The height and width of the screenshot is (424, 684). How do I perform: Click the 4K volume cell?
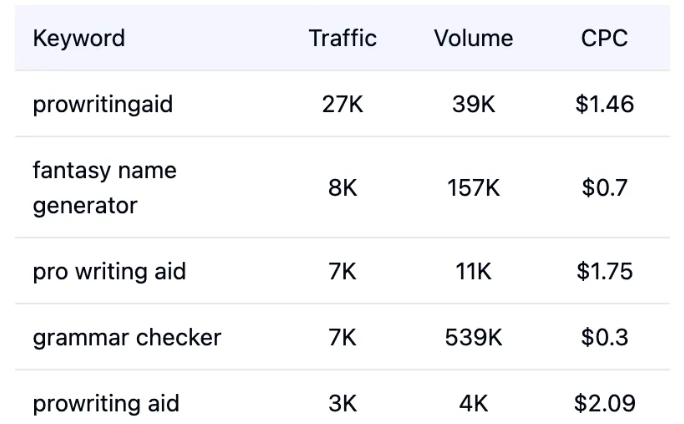(x=473, y=404)
